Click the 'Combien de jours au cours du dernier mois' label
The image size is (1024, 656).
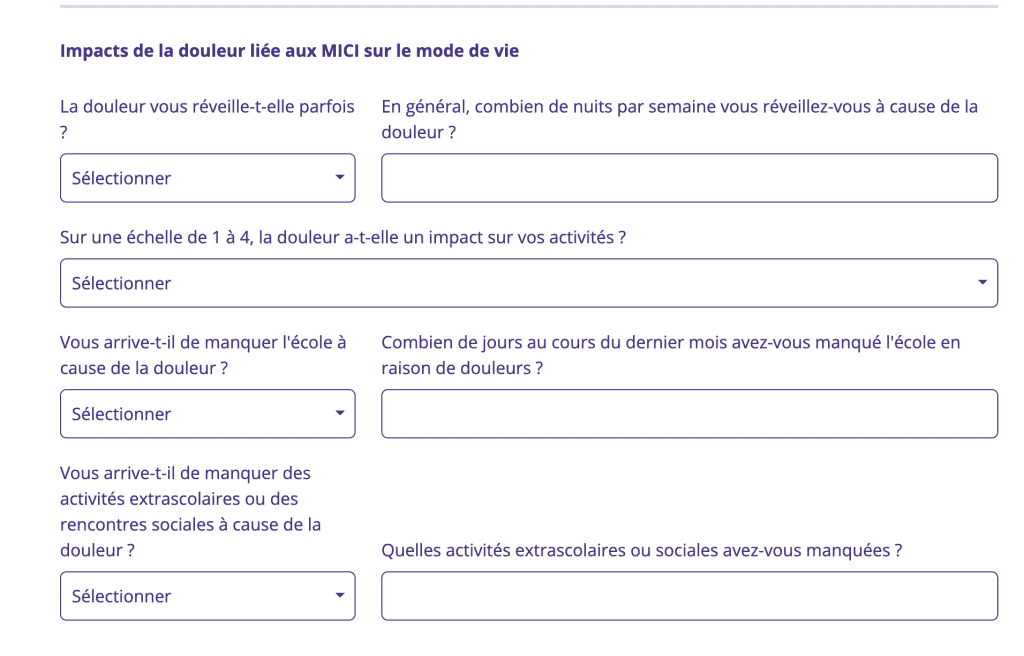pos(671,355)
